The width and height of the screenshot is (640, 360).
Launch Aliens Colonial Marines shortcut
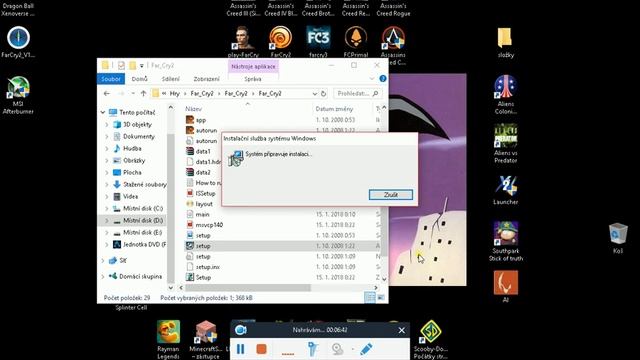(x=505, y=95)
